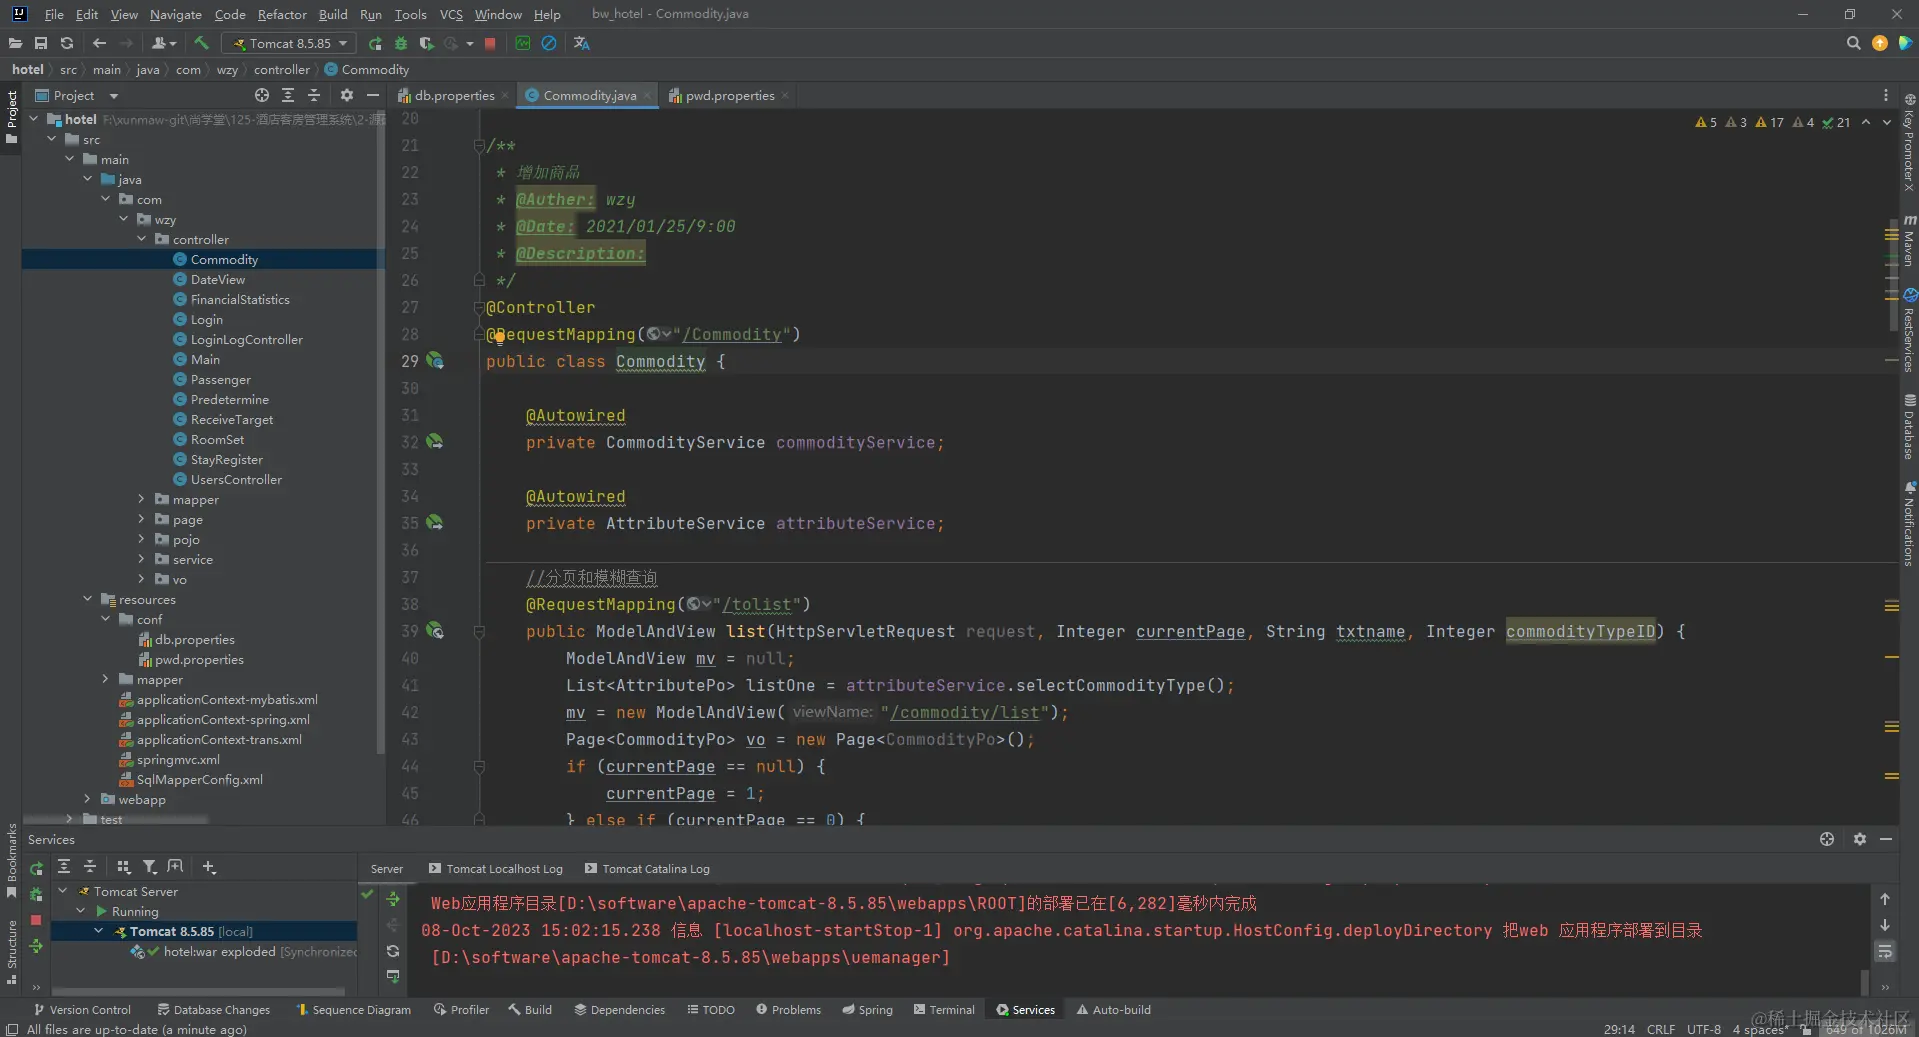
Task: Toggle soft-wrap in server console
Action: 1885,952
